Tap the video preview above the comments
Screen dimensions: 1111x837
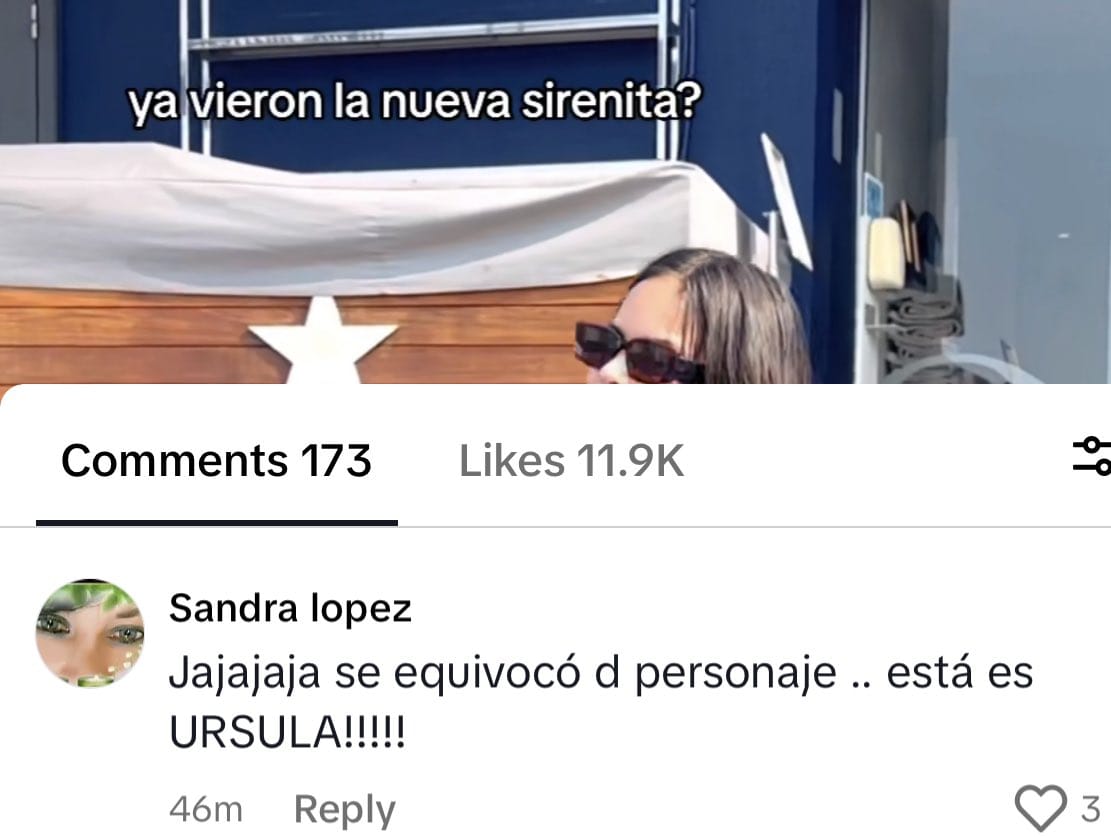tap(556, 191)
